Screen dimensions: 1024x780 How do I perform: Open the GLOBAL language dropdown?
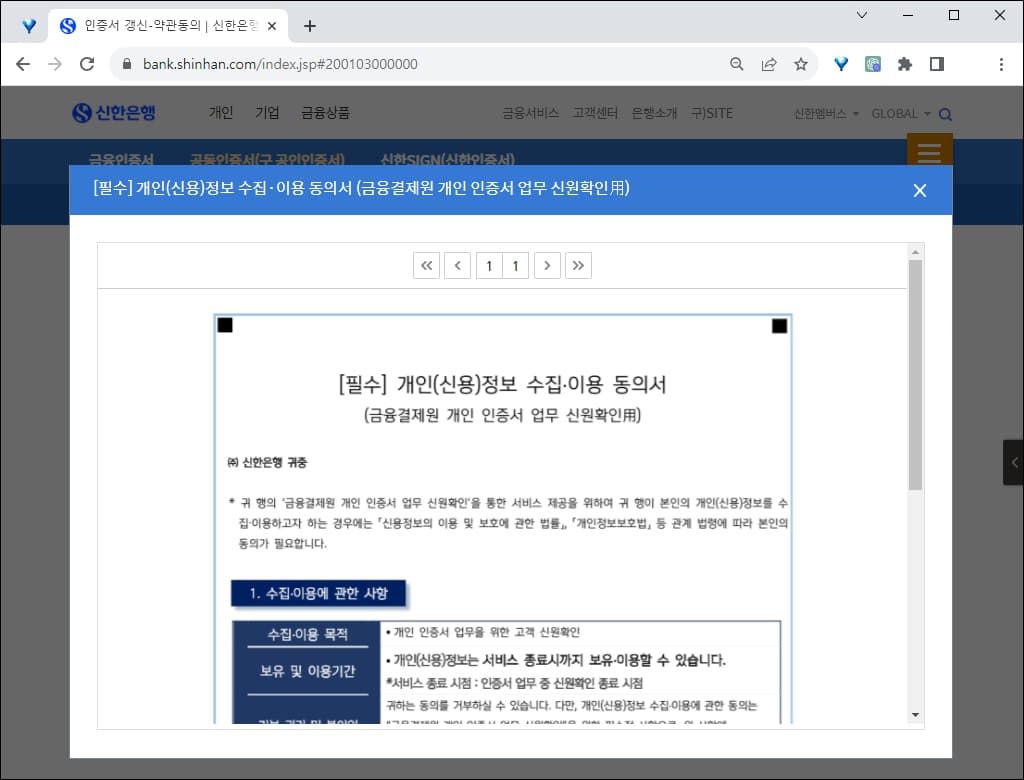(898, 114)
